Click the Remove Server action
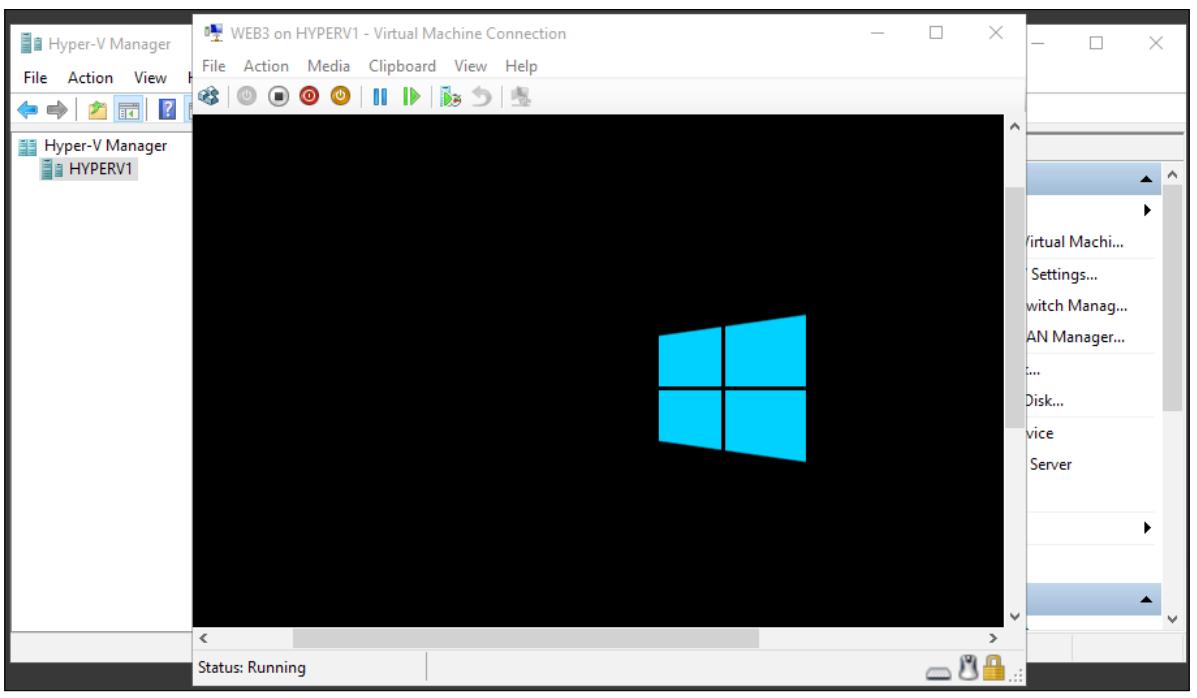This screenshot has height=698, width=1197. click(1050, 464)
